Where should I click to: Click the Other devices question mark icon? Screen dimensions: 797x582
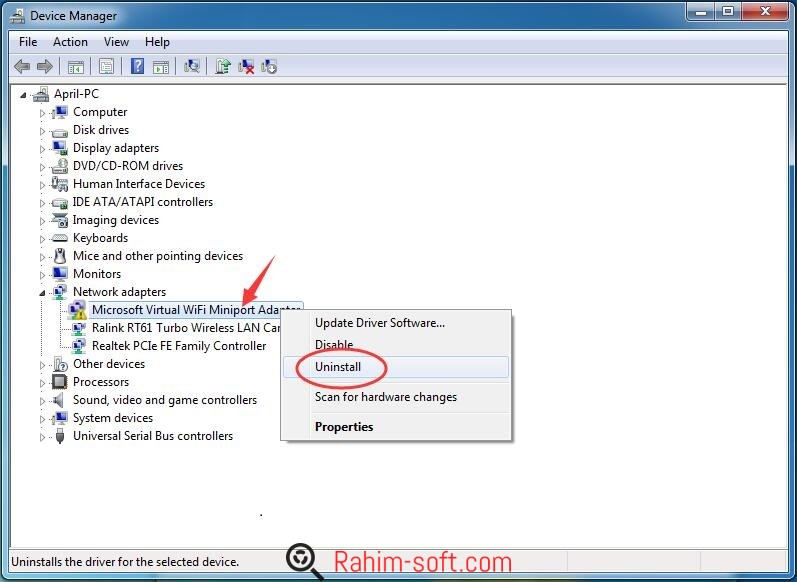click(x=59, y=364)
